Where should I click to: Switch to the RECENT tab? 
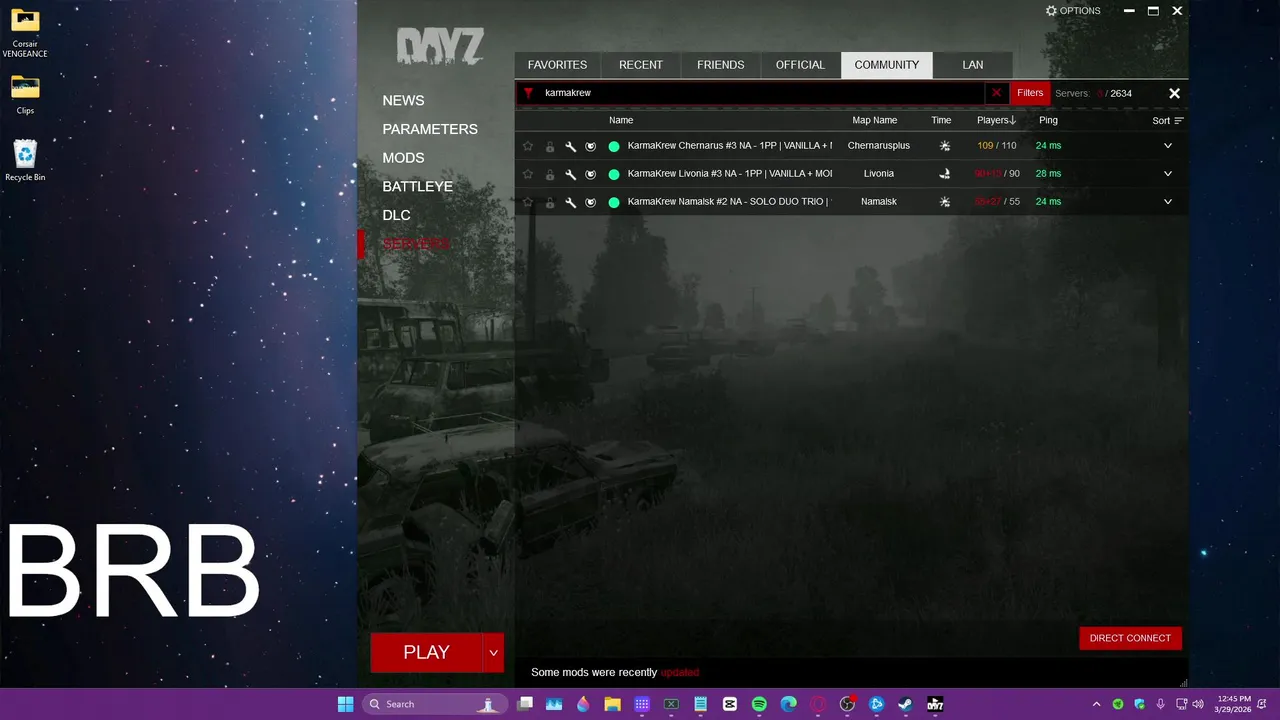click(641, 65)
